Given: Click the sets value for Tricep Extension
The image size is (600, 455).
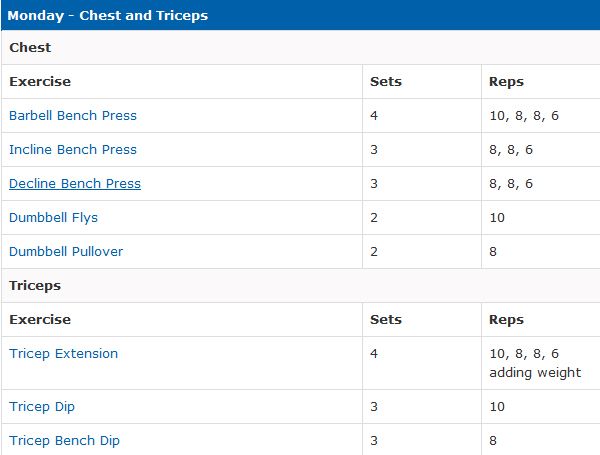Looking at the screenshot, I should (374, 353).
